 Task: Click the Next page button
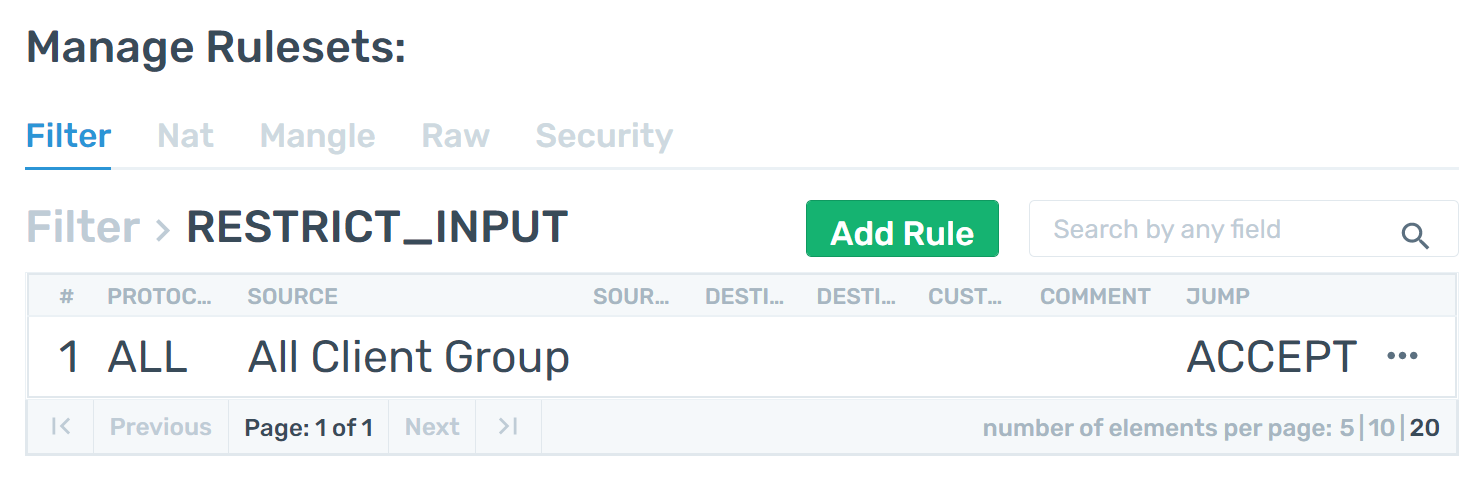click(x=432, y=427)
